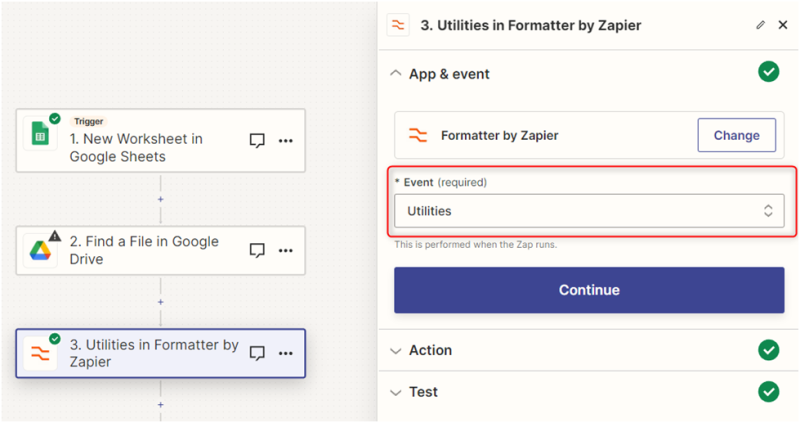This screenshot has height=423, width=800.
Task: Rename step using the pencil icon
Action: (760, 25)
